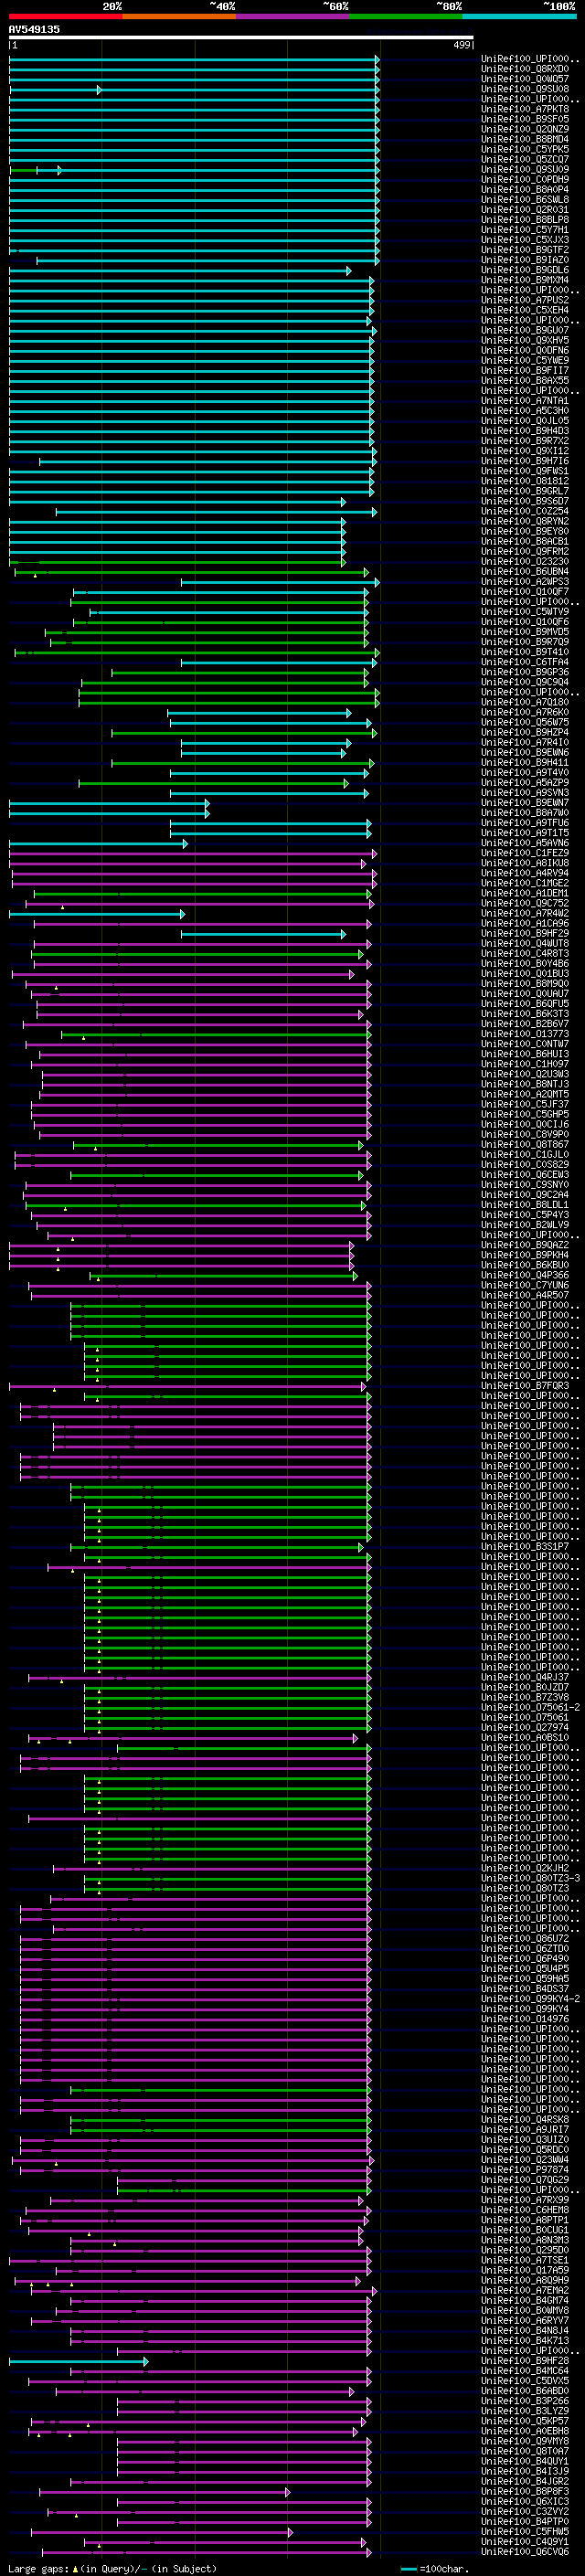Click hit label UniRef100_B9HF28
The height and width of the screenshot is (2576, 585).
click(525, 2360)
